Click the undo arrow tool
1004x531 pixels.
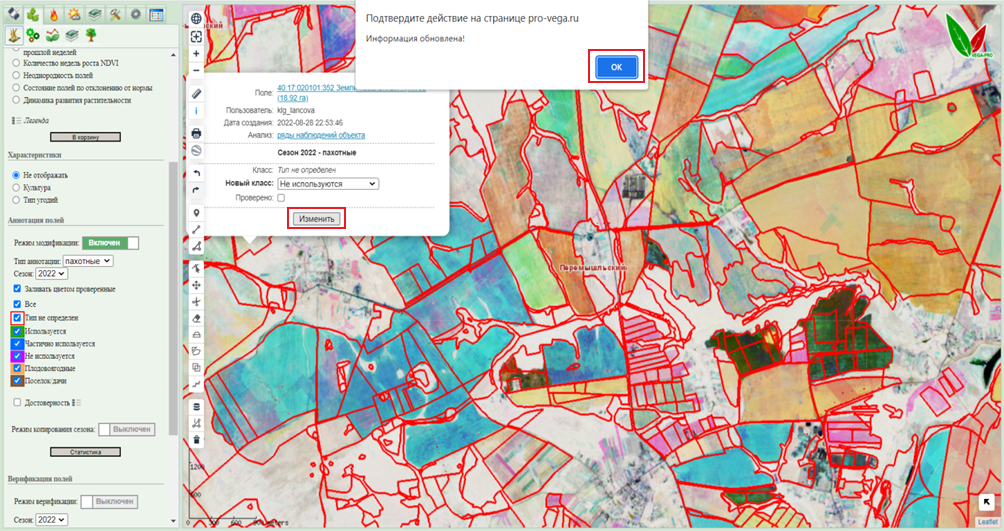196,174
